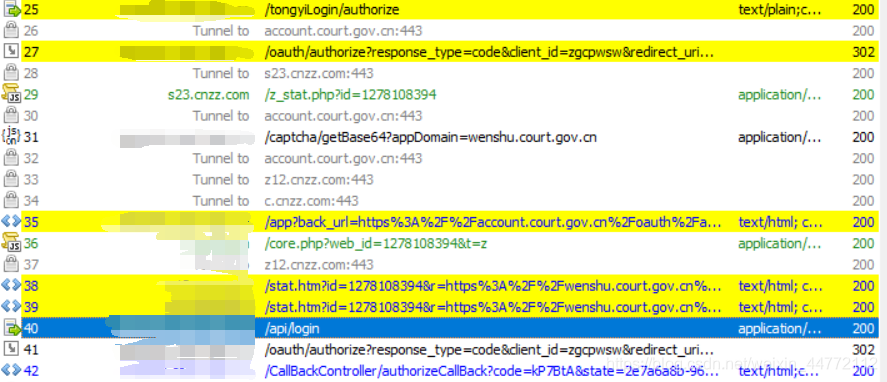Select the s23.cnzz.com:443 tunnel URL
Screen dimensions: 887x382
pyautogui.click(x=319, y=73)
